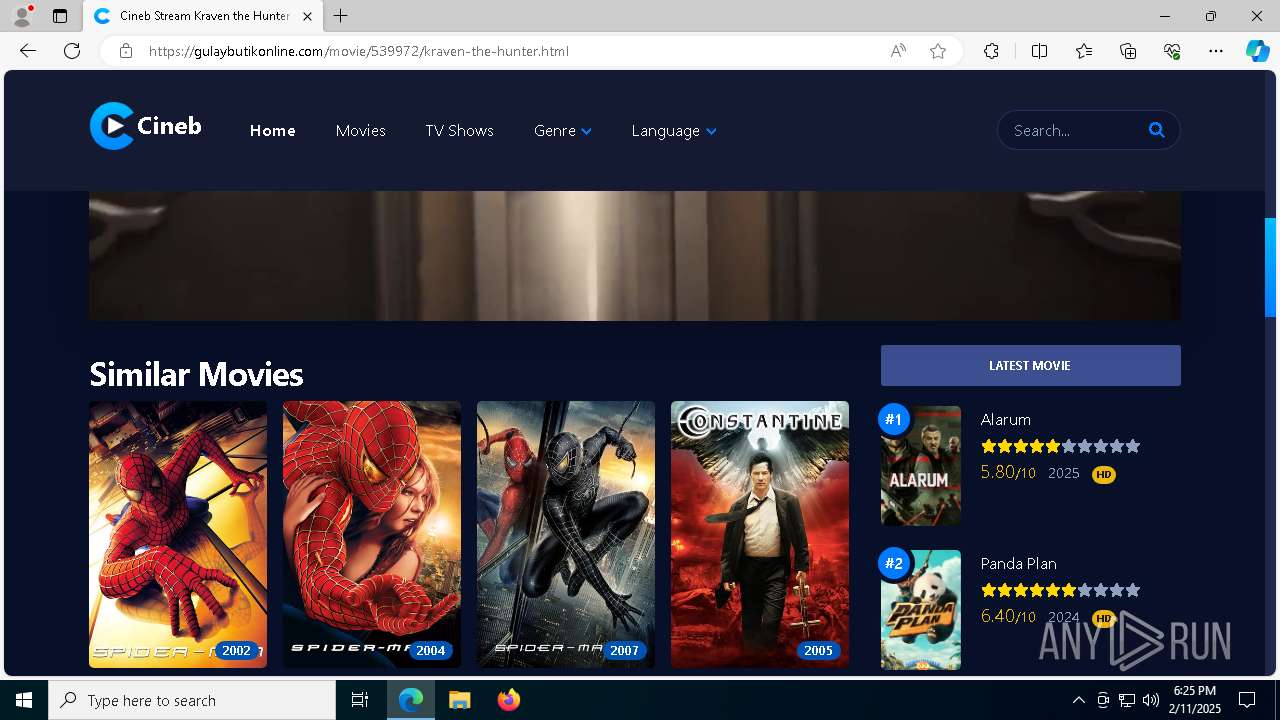Viewport: 1280px width, 720px height.
Task: Click the Alarum 5.80/10 score
Action: [x=1008, y=472]
